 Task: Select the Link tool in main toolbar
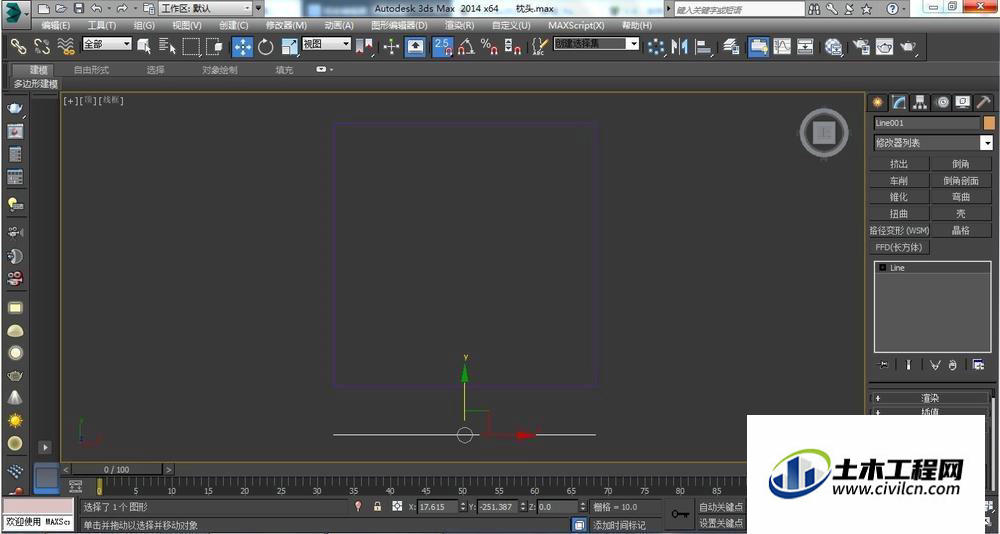(18, 47)
